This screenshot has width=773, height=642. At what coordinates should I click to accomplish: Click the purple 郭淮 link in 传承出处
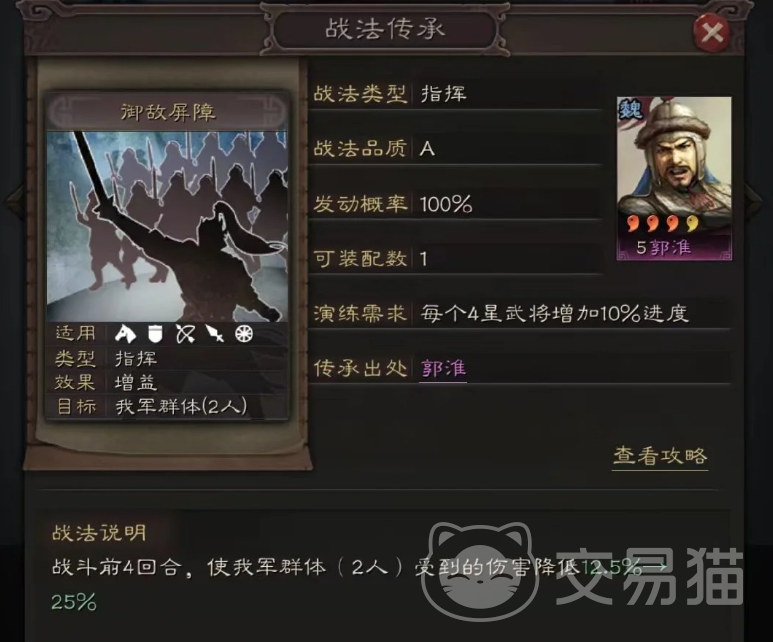coord(443,368)
